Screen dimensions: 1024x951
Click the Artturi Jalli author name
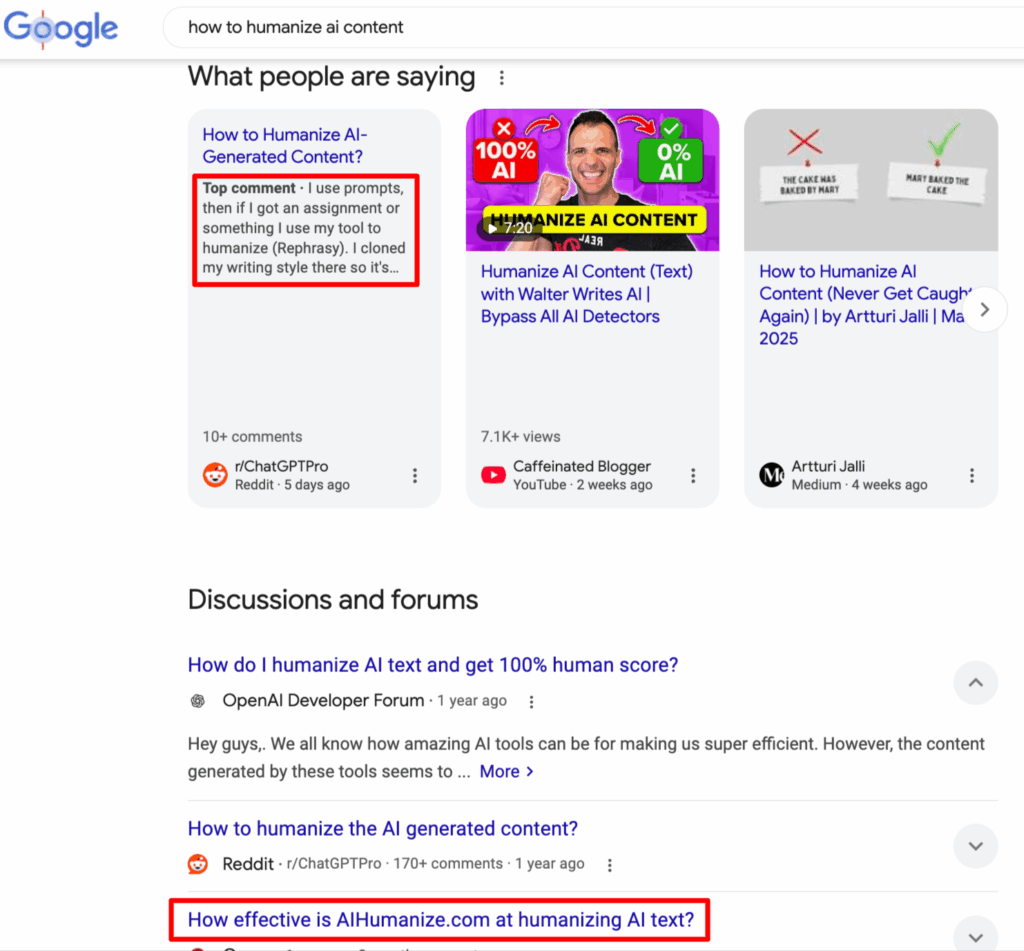coord(828,466)
